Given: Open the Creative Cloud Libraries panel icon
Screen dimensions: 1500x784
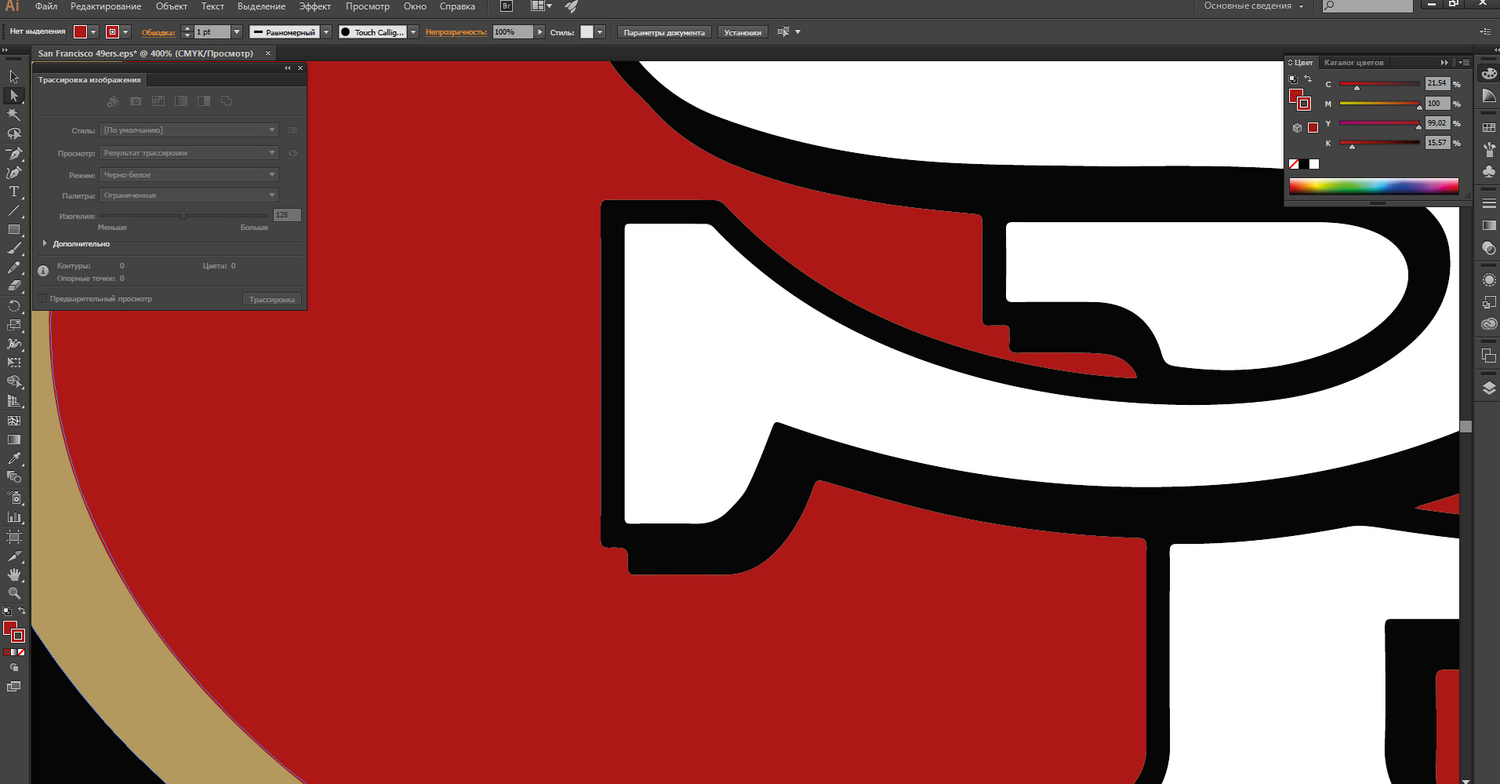Looking at the screenshot, I should click(x=1489, y=323).
